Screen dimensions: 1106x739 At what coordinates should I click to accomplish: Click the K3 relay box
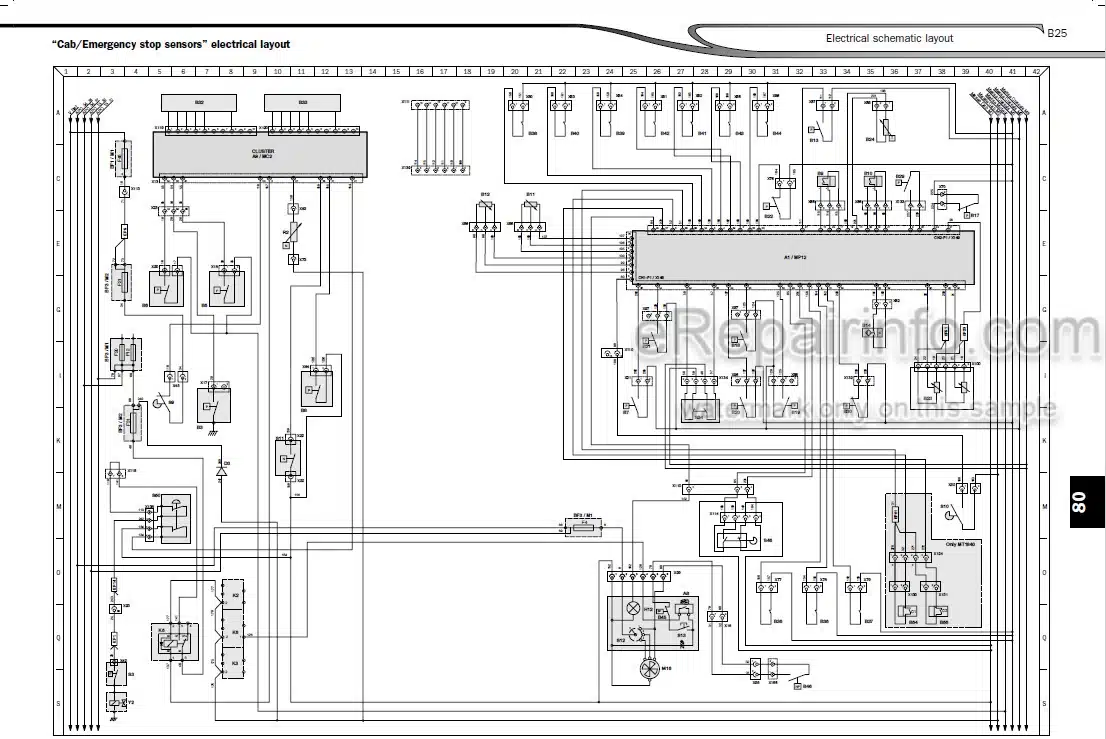click(x=233, y=662)
